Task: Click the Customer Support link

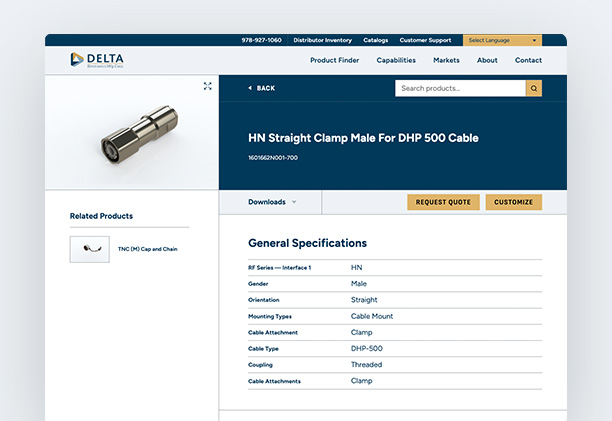Action: (426, 40)
